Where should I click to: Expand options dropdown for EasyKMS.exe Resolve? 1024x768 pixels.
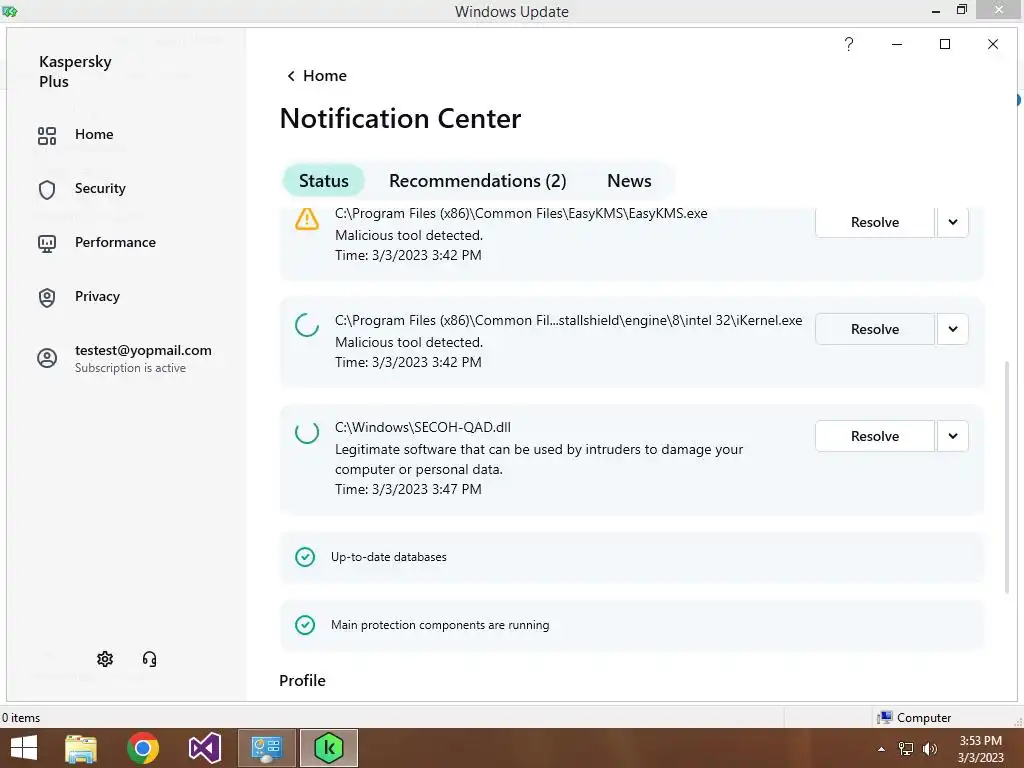click(953, 222)
